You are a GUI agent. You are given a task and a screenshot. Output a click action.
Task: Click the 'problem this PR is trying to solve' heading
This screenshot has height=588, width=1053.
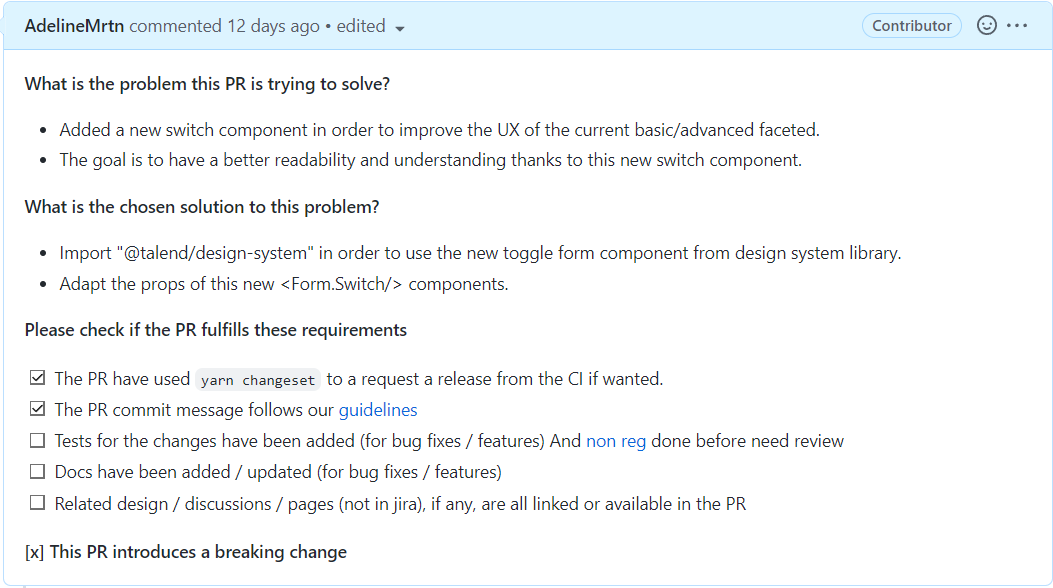point(207,84)
